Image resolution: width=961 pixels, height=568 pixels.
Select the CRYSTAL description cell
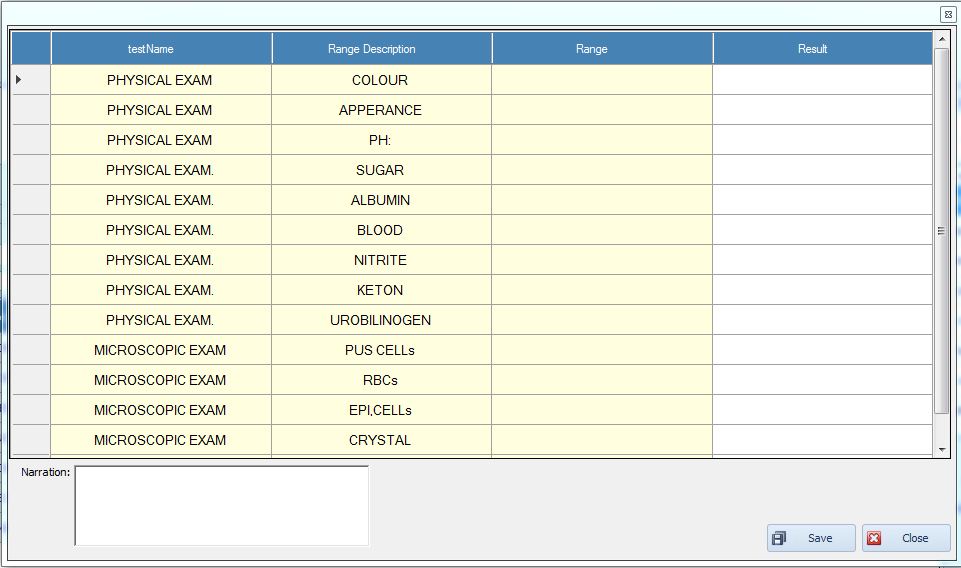(x=382, y=440)
